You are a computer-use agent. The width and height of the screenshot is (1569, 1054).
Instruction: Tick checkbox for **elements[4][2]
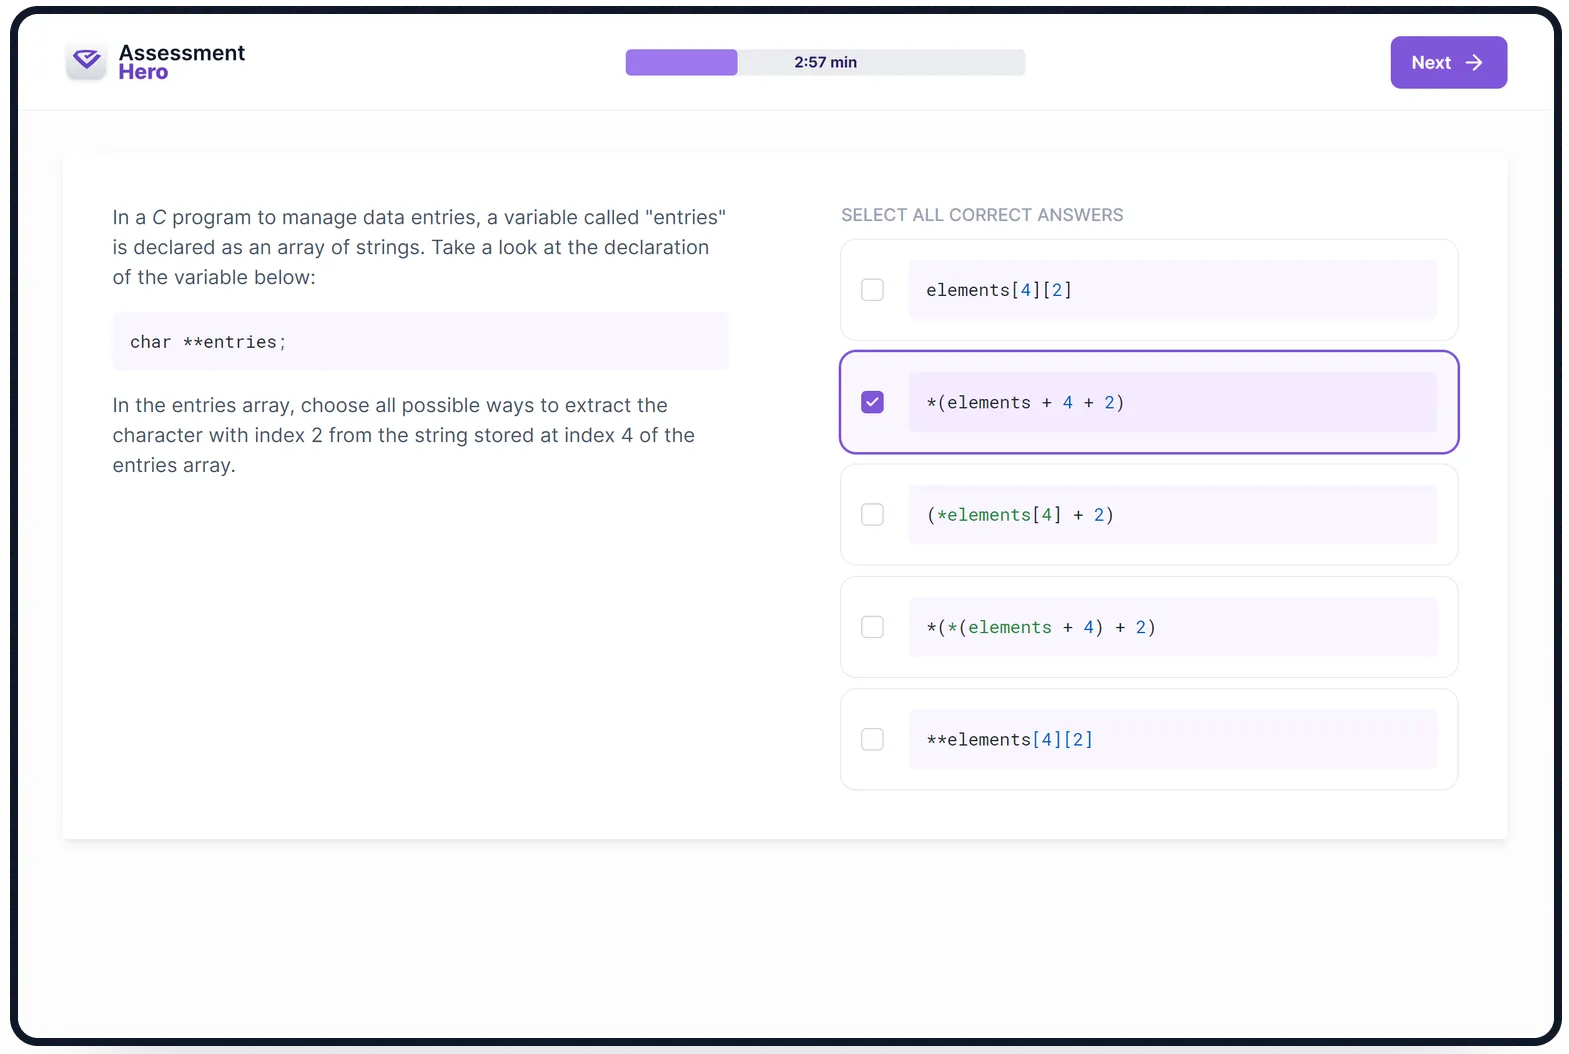click(x=872, y=739)
